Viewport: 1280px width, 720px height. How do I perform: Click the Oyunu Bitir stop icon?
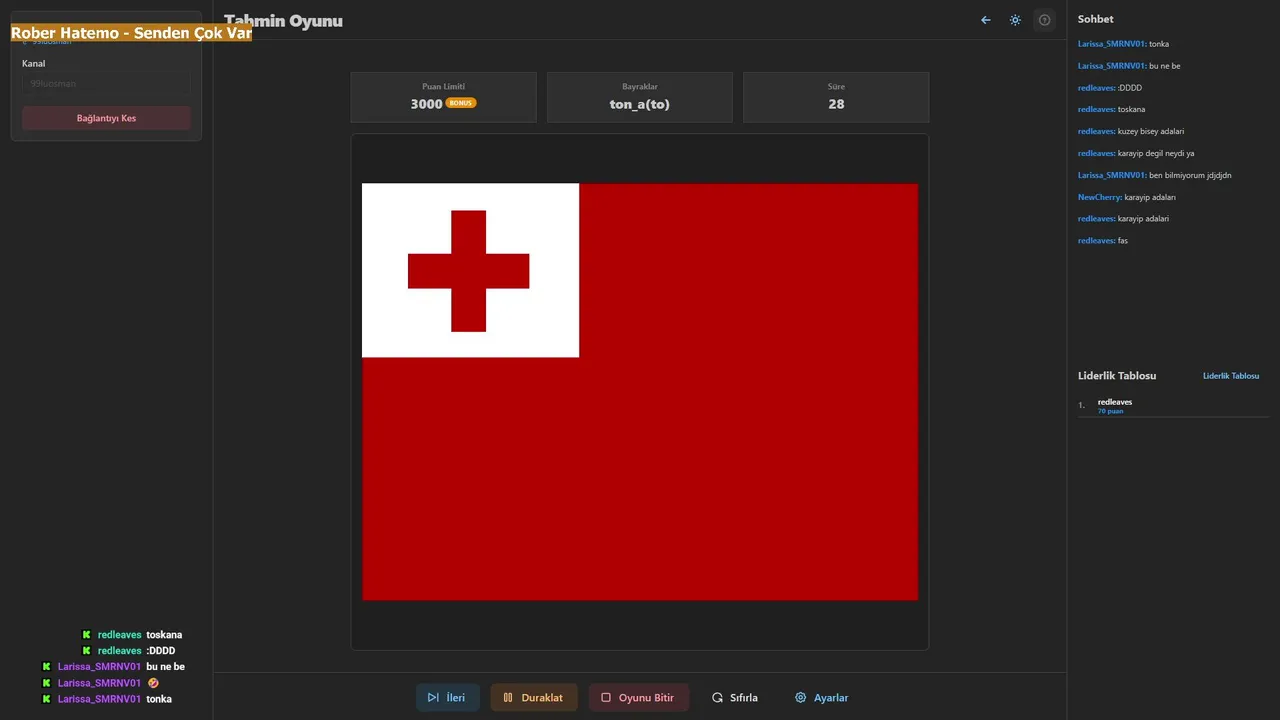click(x=605, y=697)
